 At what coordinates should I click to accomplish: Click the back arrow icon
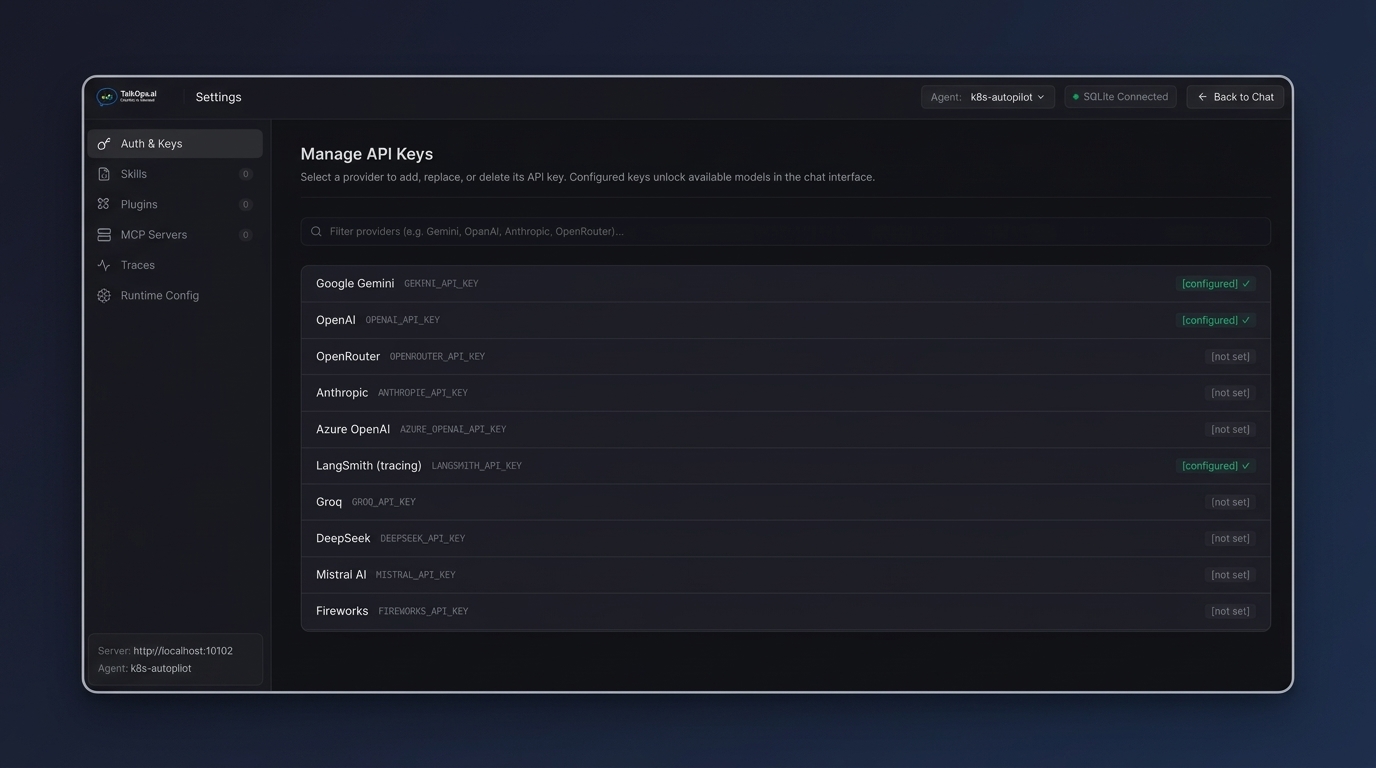click(1202, 97)
